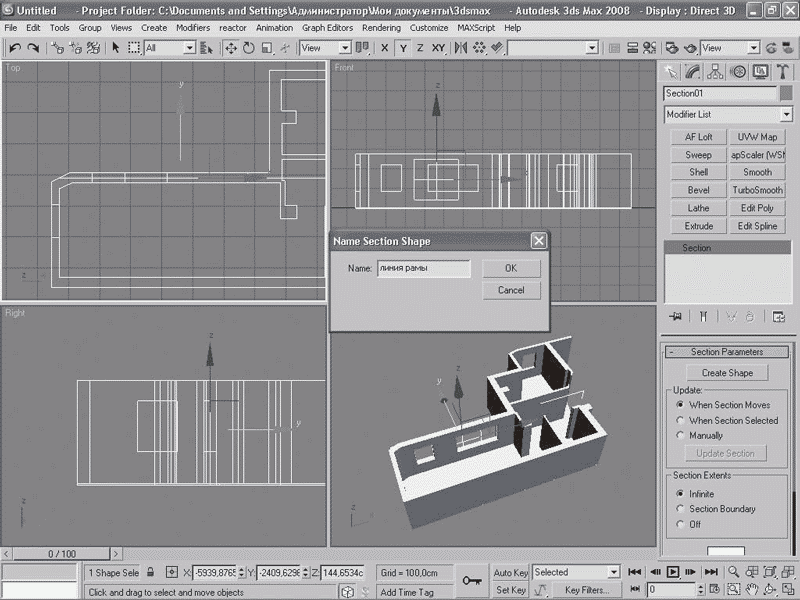Click the Pin Stack icon

[675, 317]
